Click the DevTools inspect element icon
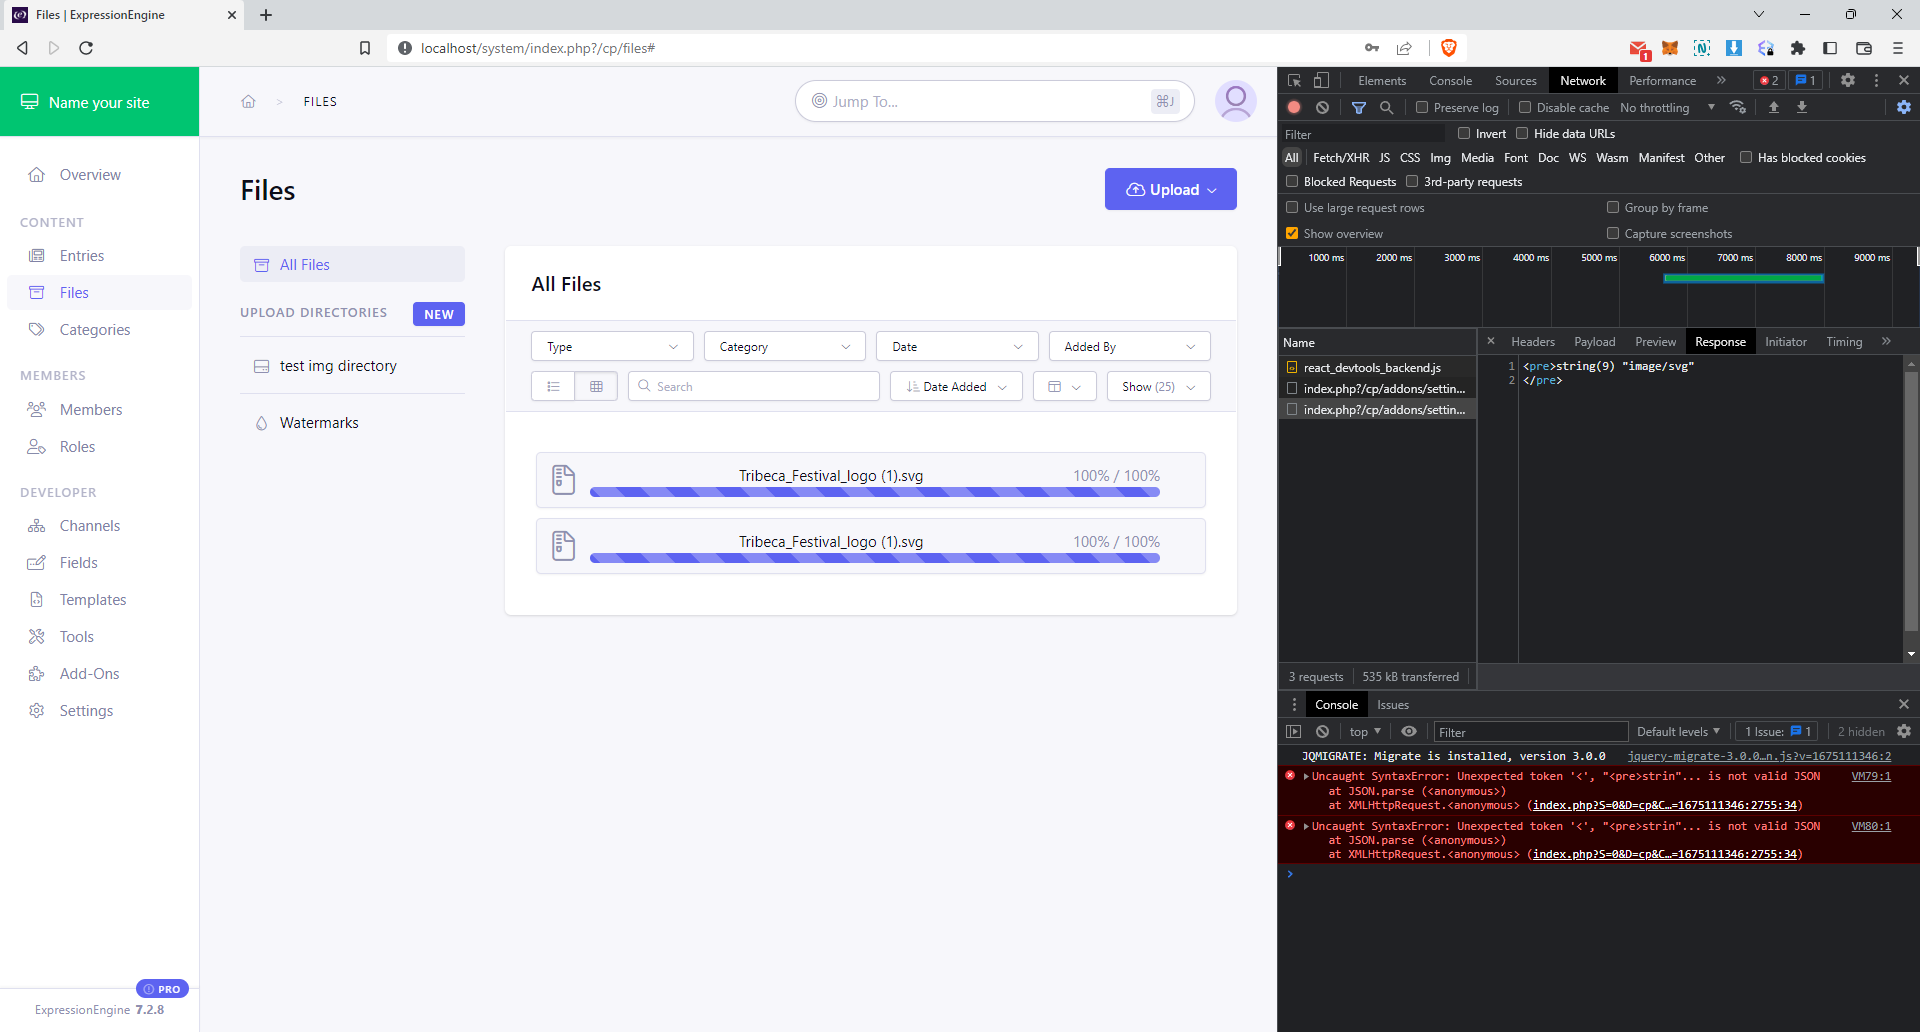This screenshot has width=1920, height=1032. click(1293, 80)
